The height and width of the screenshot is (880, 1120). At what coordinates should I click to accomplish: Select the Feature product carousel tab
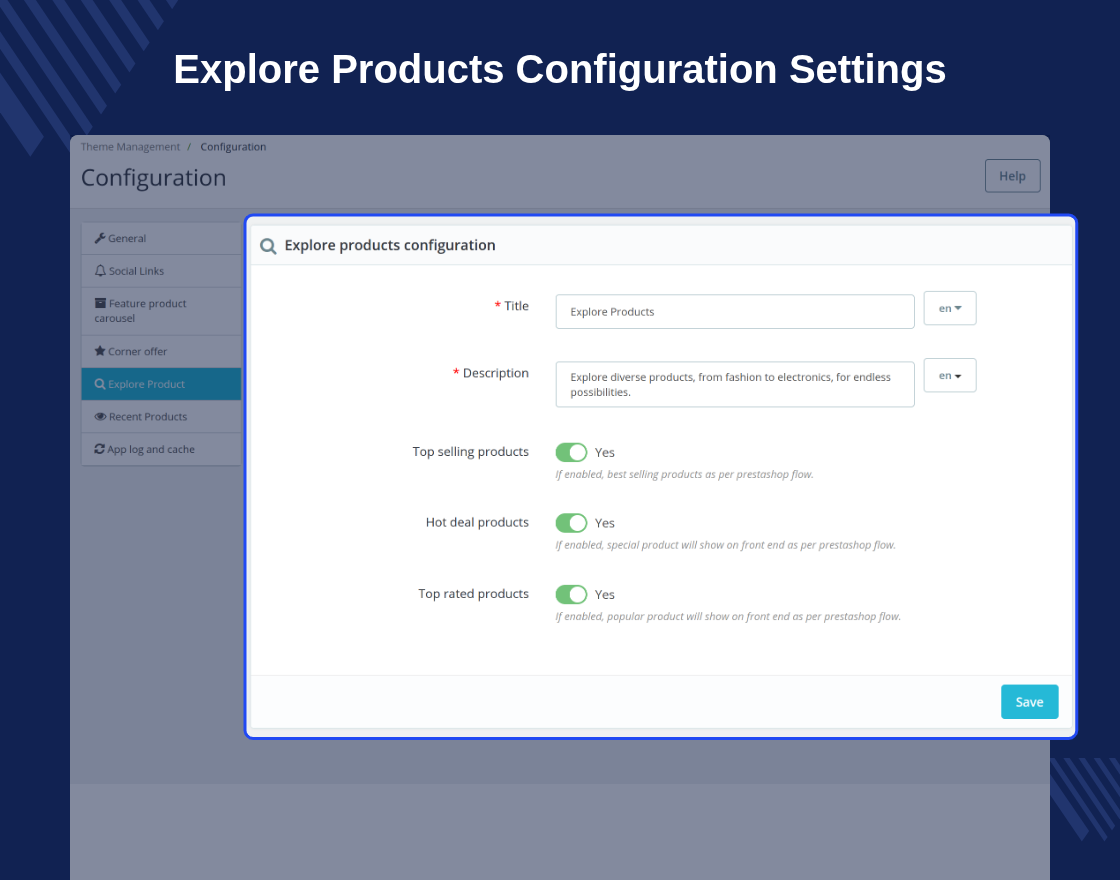tap(161, 311)
